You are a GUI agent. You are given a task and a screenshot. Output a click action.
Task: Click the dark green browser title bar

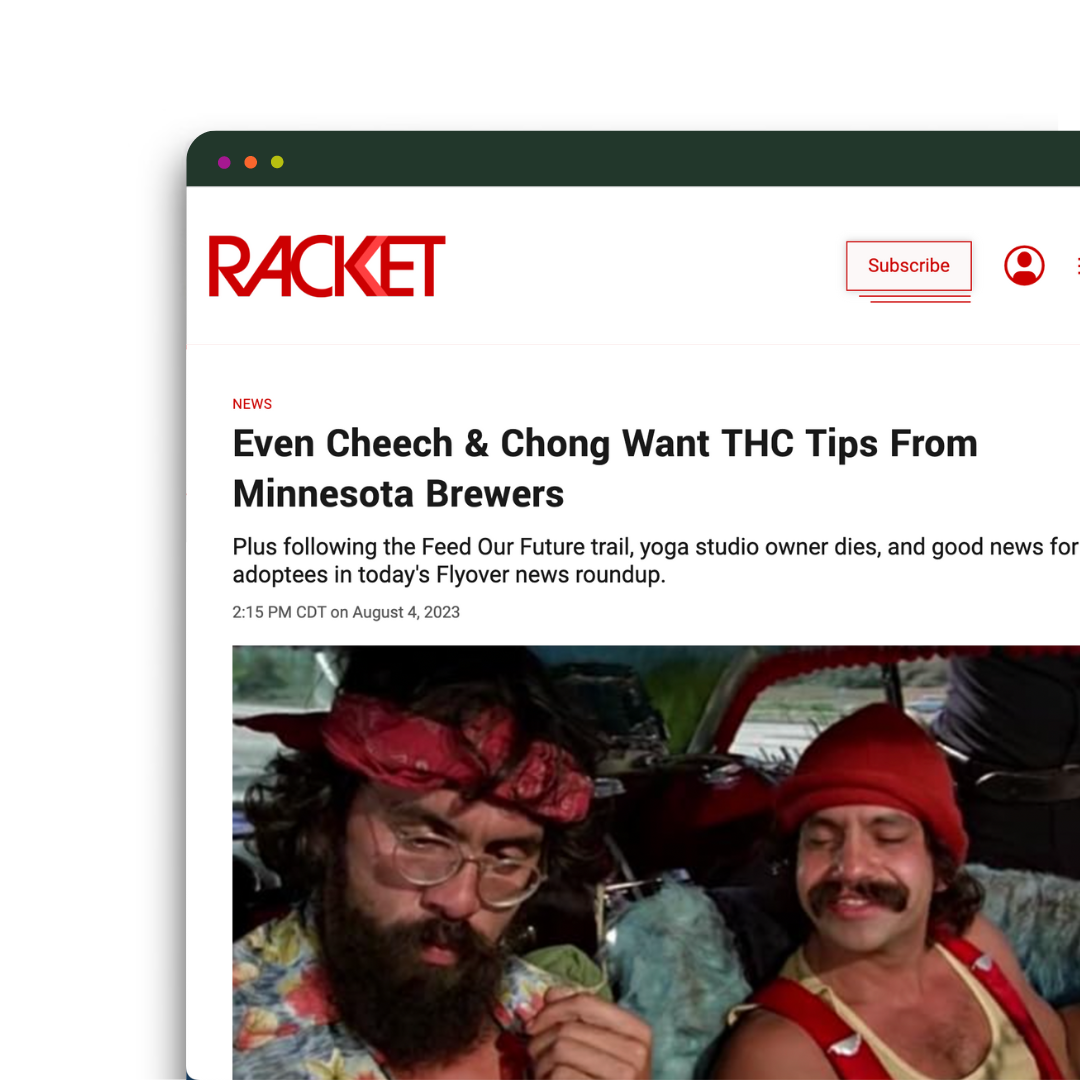(632, 158)
